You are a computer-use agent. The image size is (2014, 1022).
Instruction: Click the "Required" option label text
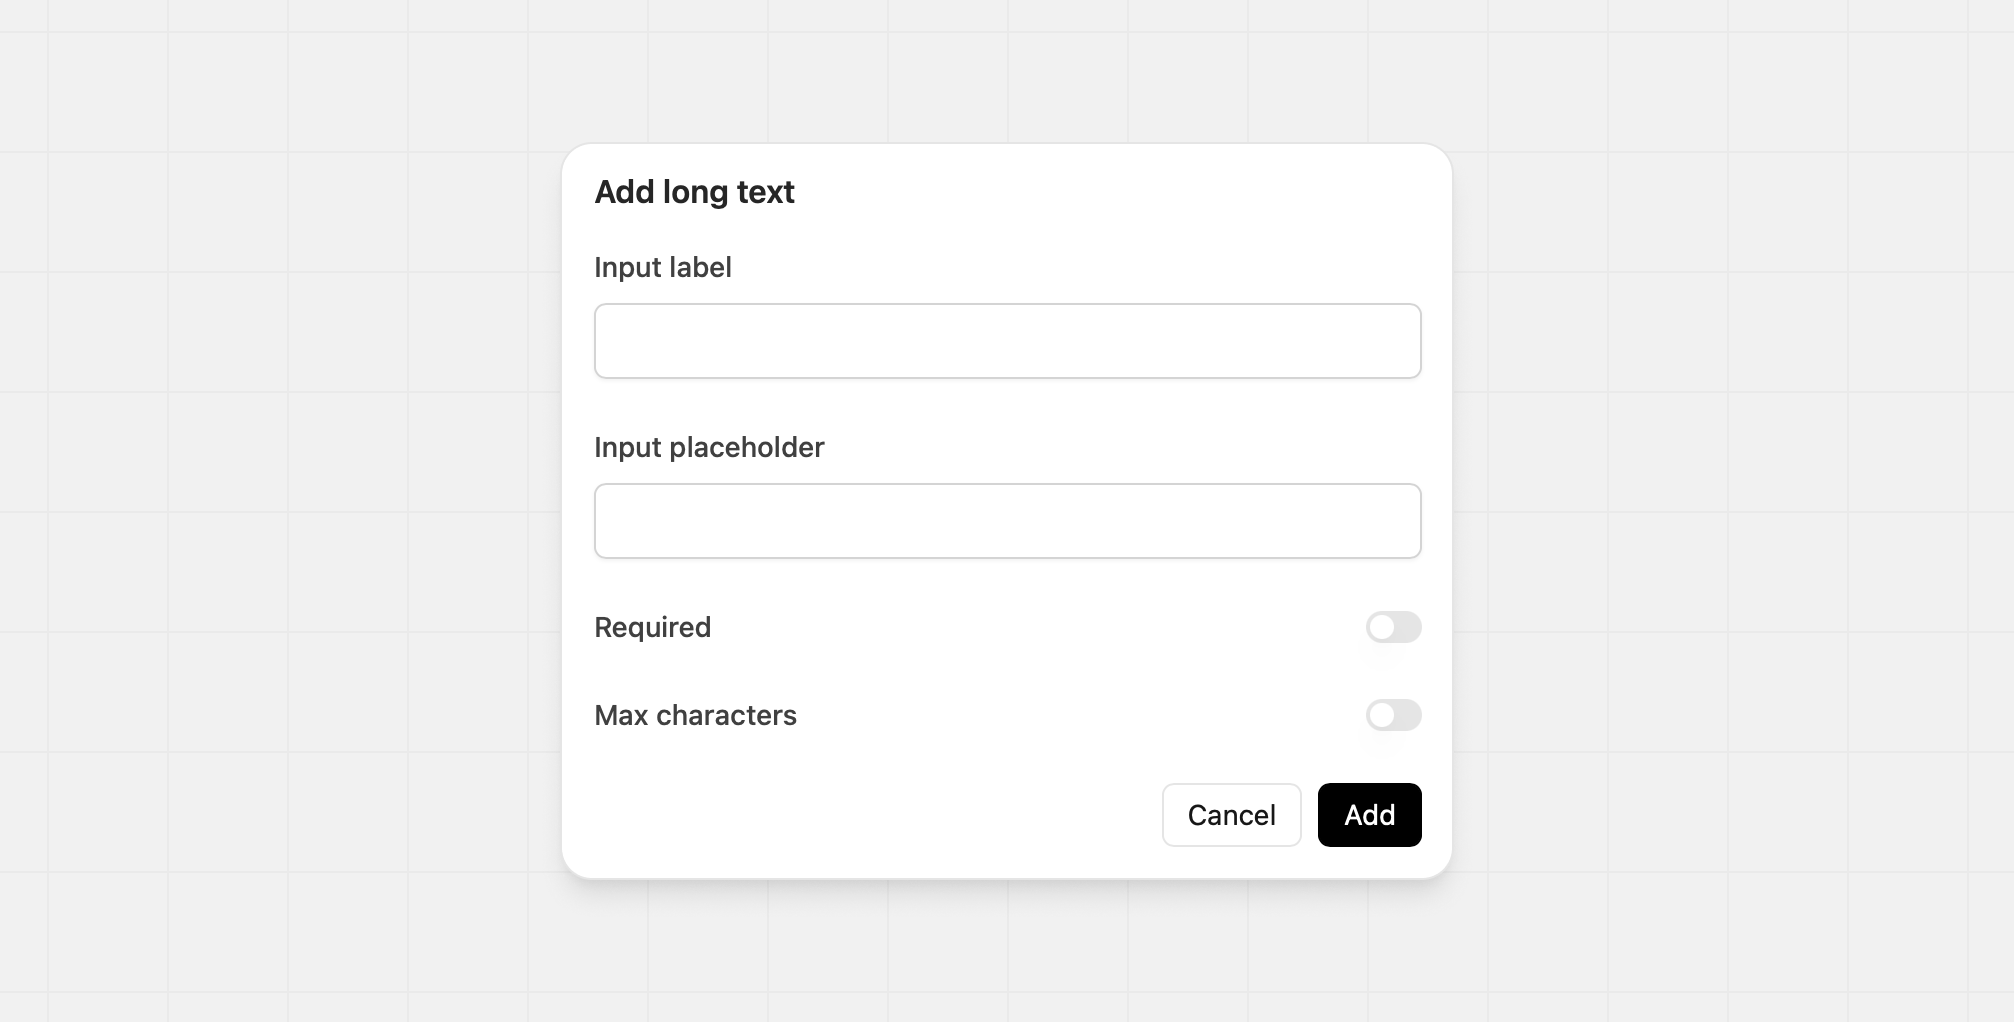pyautogui.click(x=652, y=627)
